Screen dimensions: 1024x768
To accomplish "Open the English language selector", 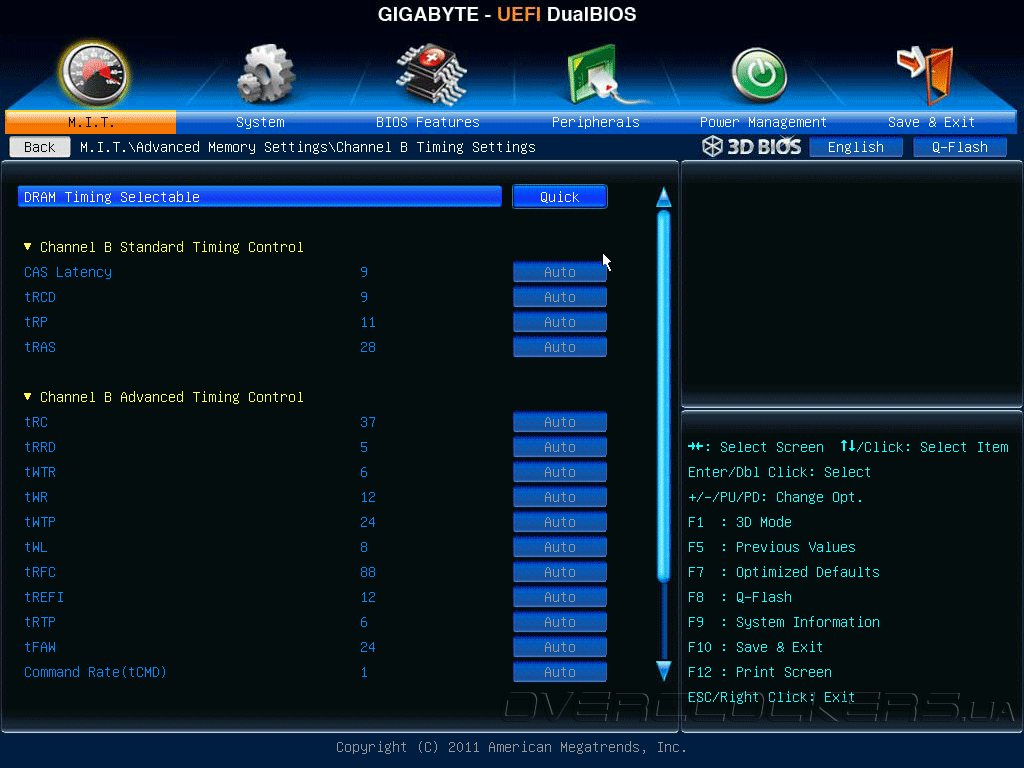I will [x=856, y=147].
